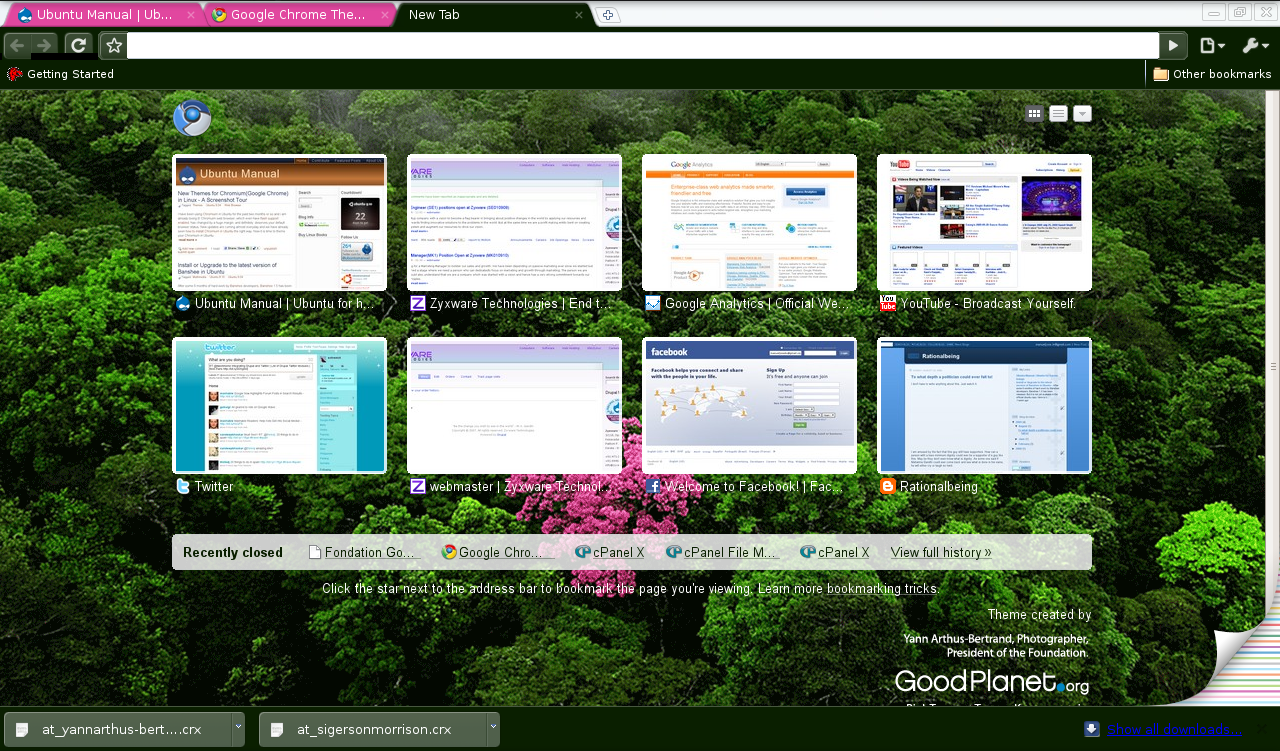Click the back navigation arrow
Screen dimensions: 1280x751
[17, 45]
